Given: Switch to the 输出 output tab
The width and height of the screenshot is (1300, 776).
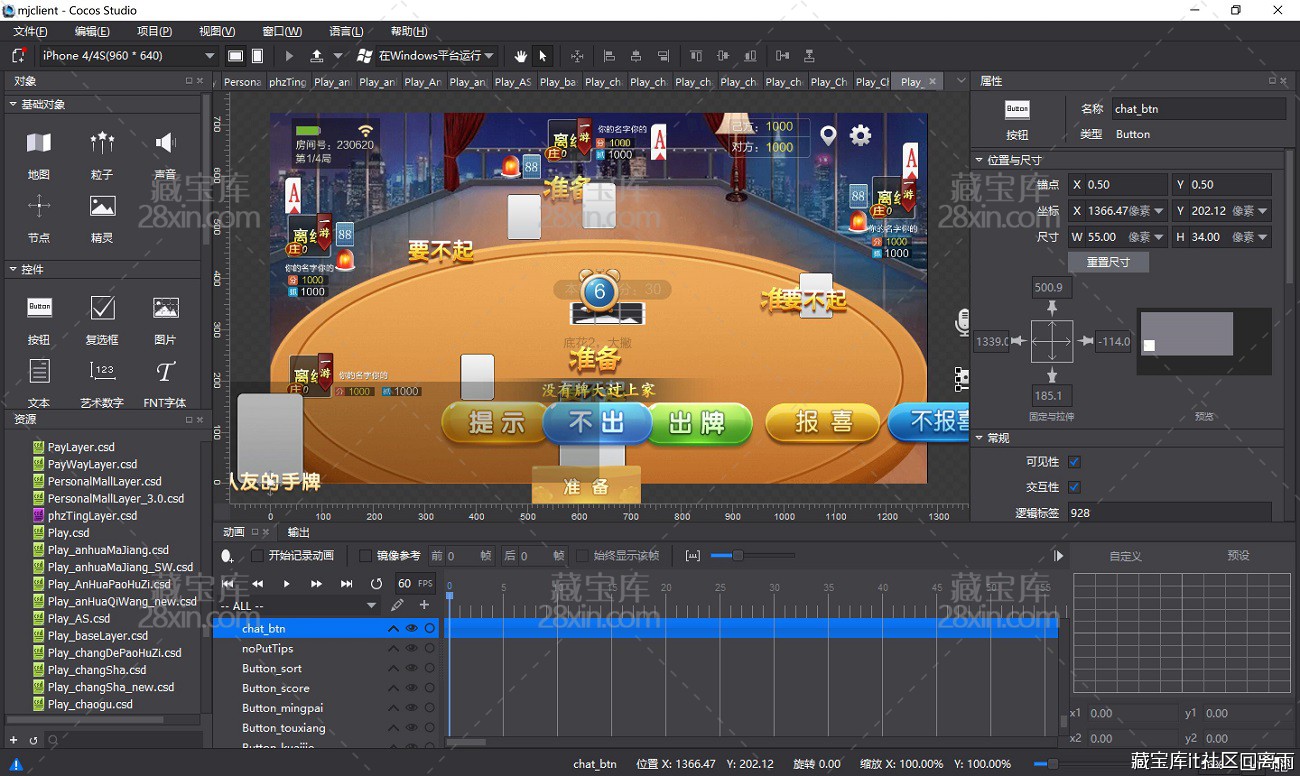Looking at the screenshot, I should [x=298, y=532].
